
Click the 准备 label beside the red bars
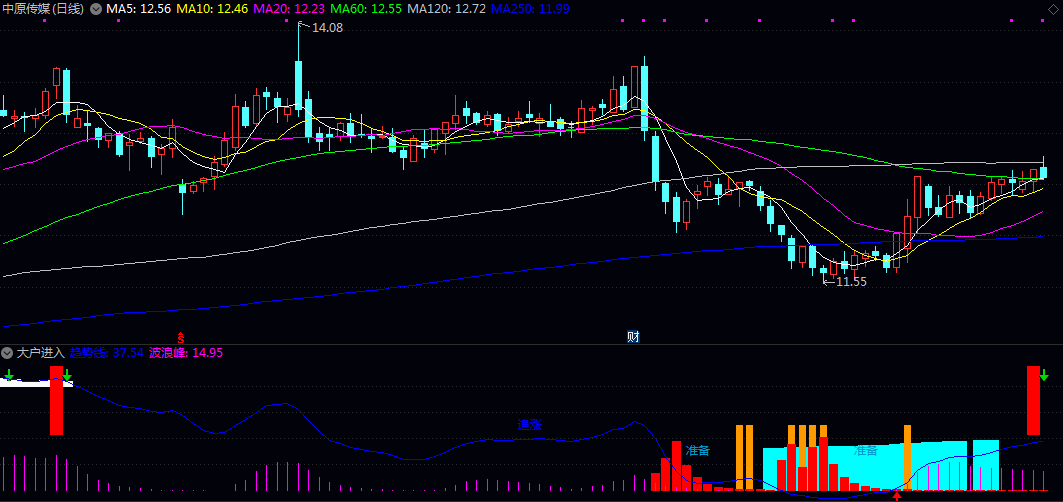pyautogui.click(x=698, y=450)
